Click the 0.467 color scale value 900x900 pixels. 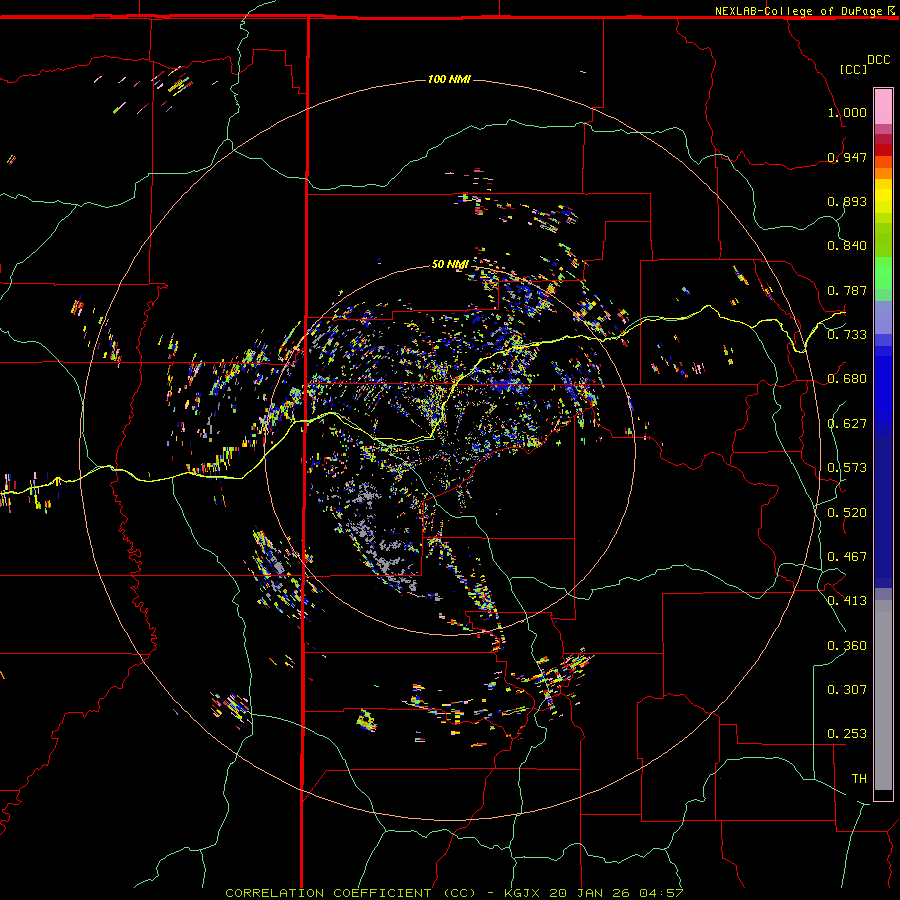847,557
